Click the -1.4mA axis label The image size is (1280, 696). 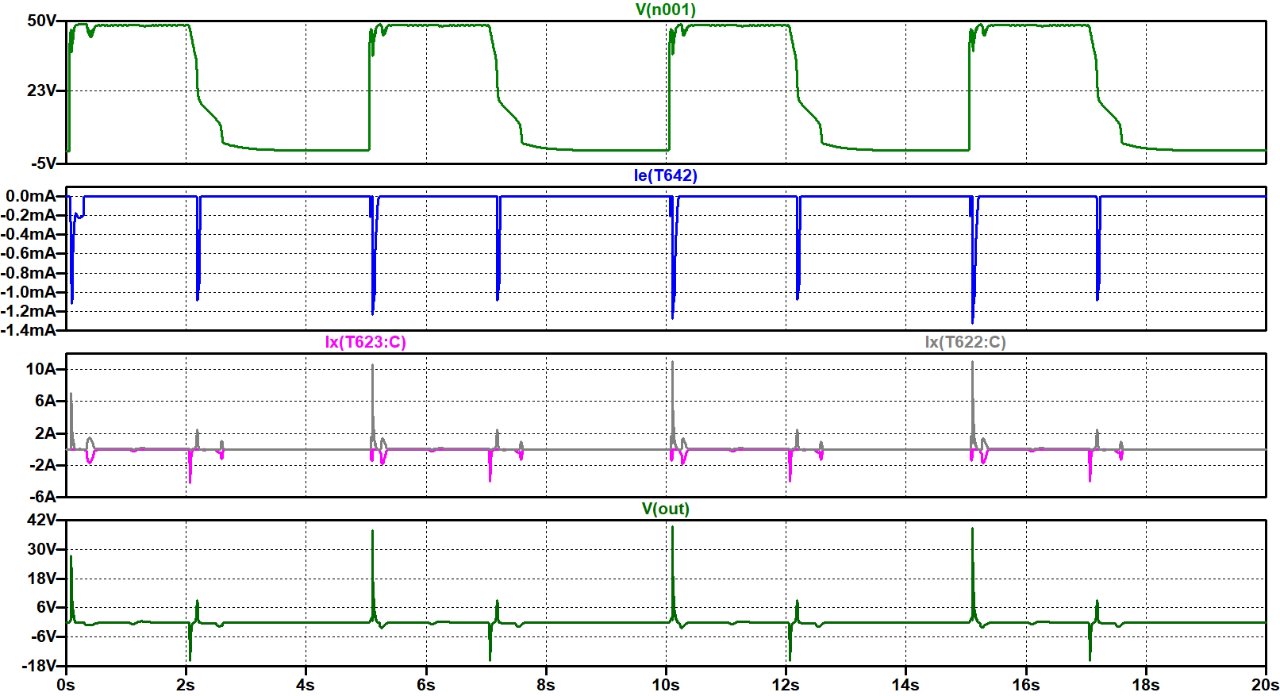(x=33, y=330)
